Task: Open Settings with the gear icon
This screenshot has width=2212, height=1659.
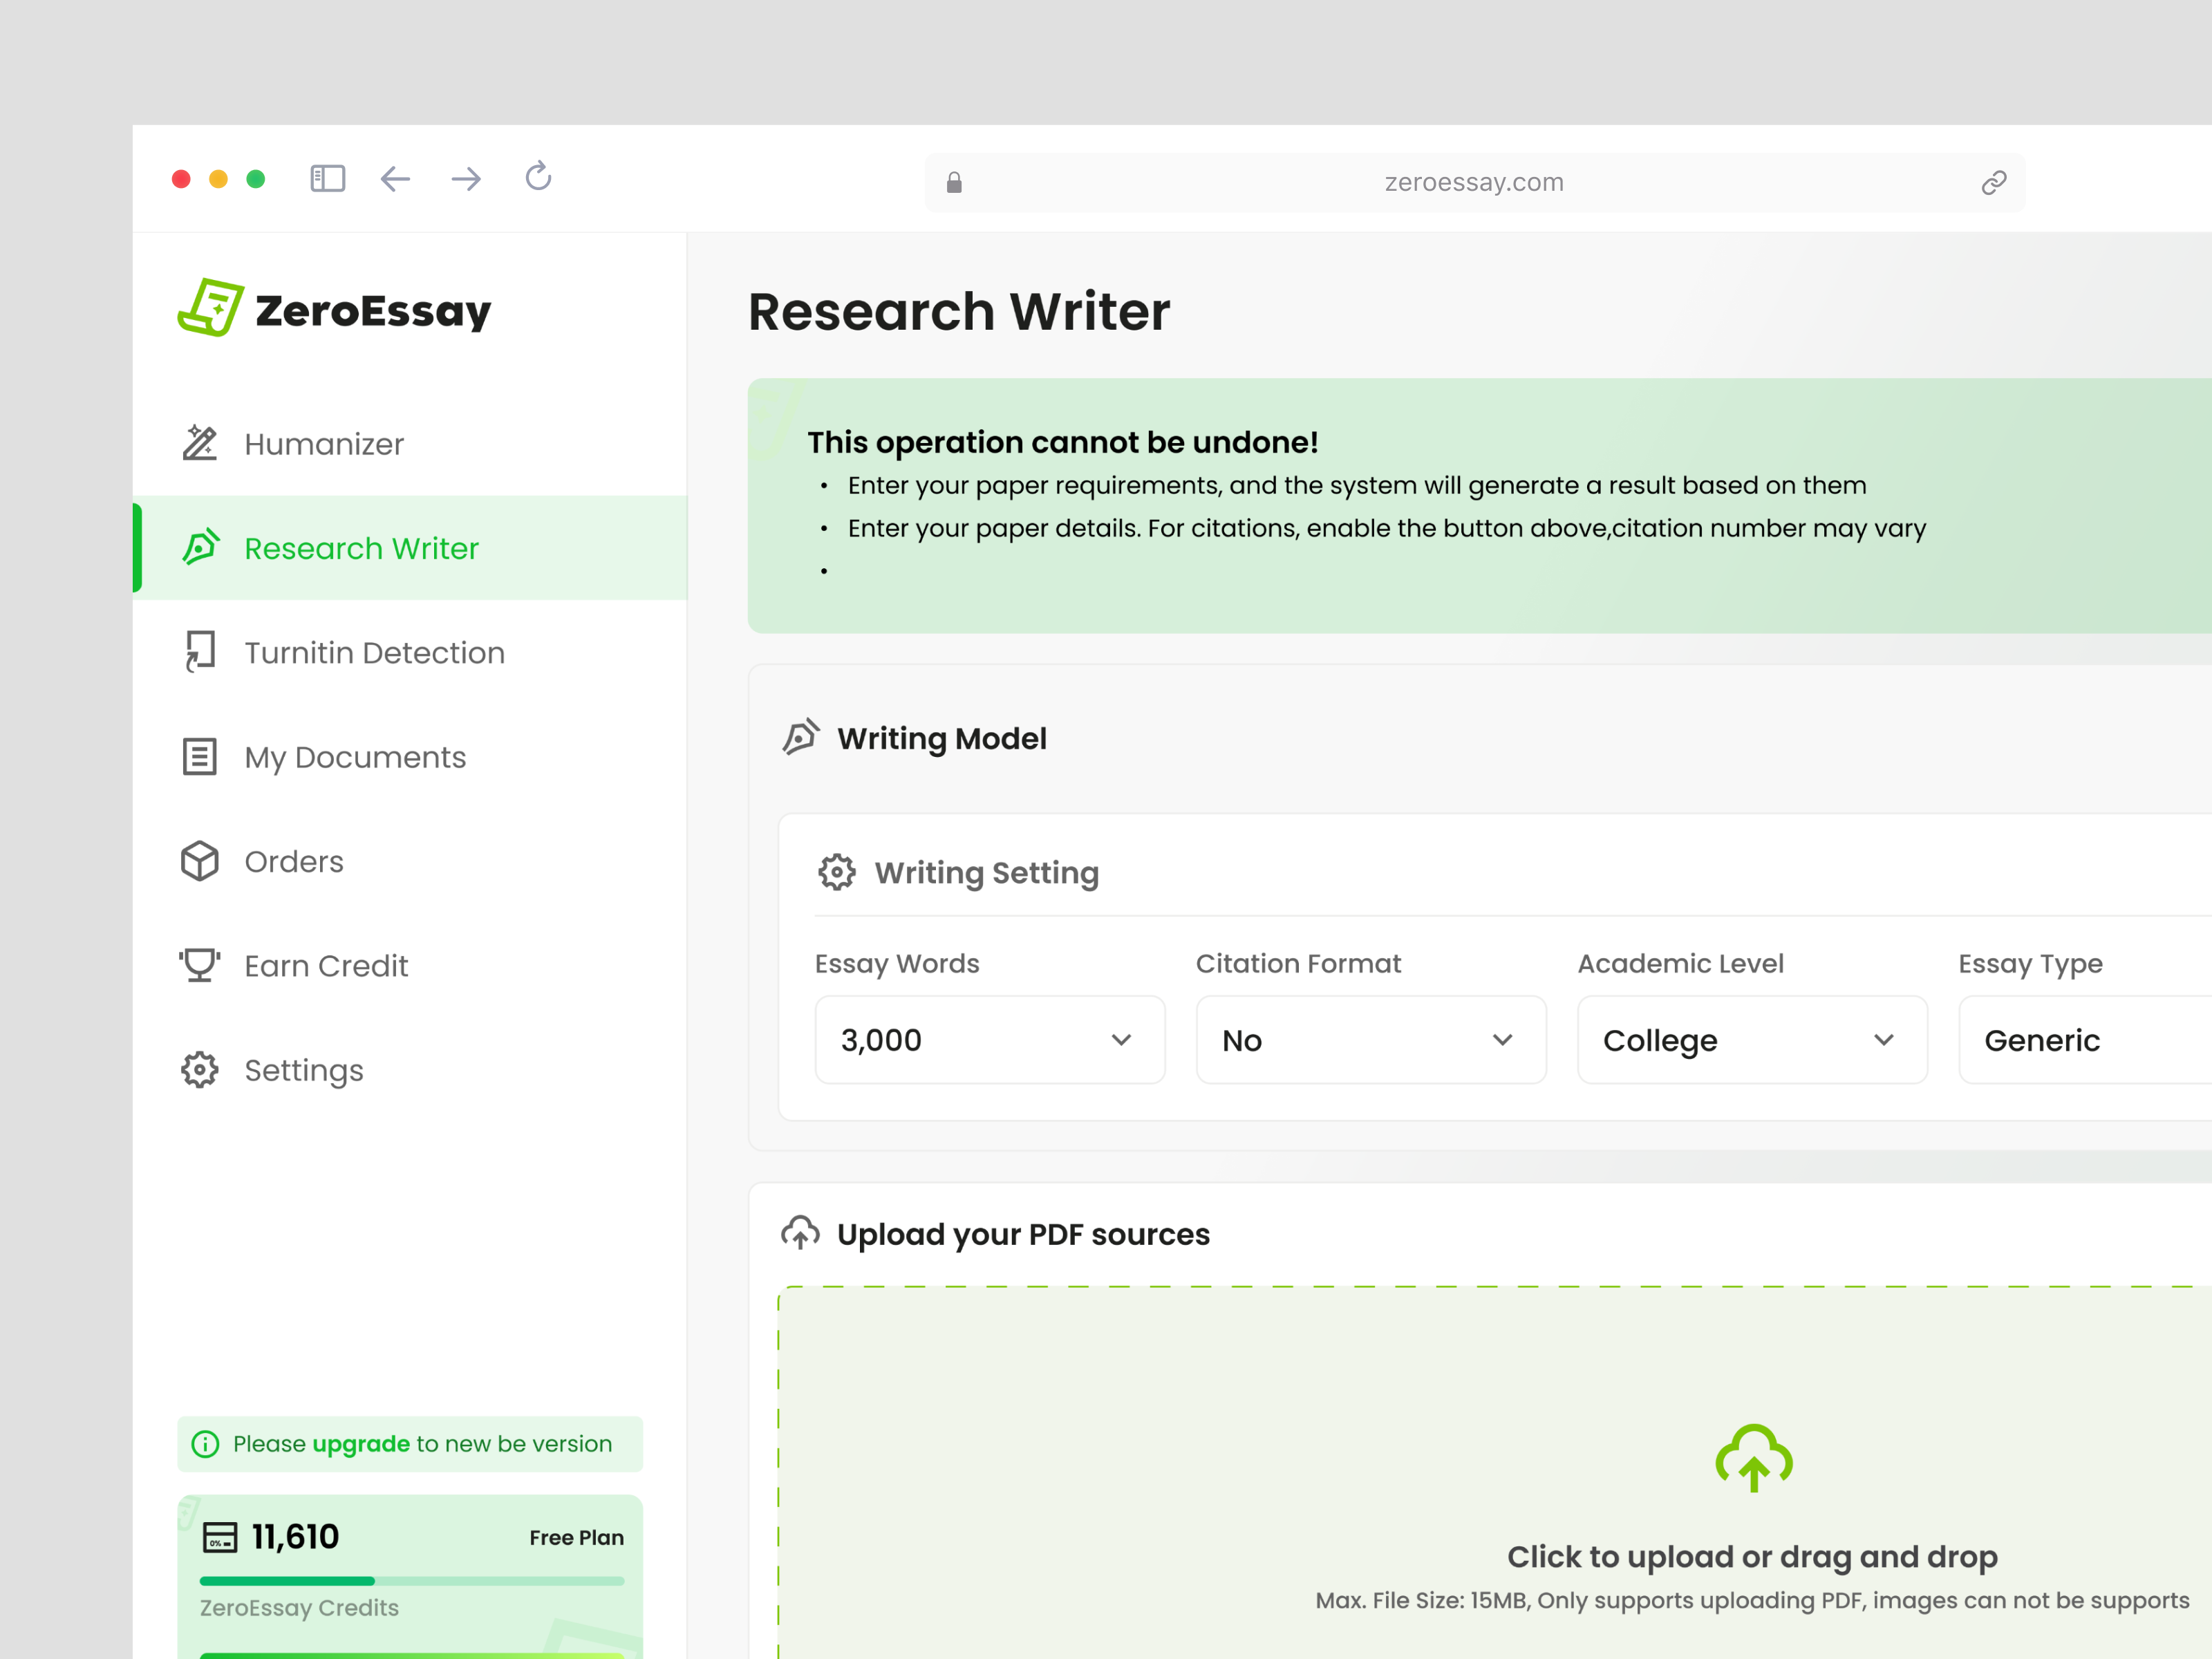Action: [200, 1069]
